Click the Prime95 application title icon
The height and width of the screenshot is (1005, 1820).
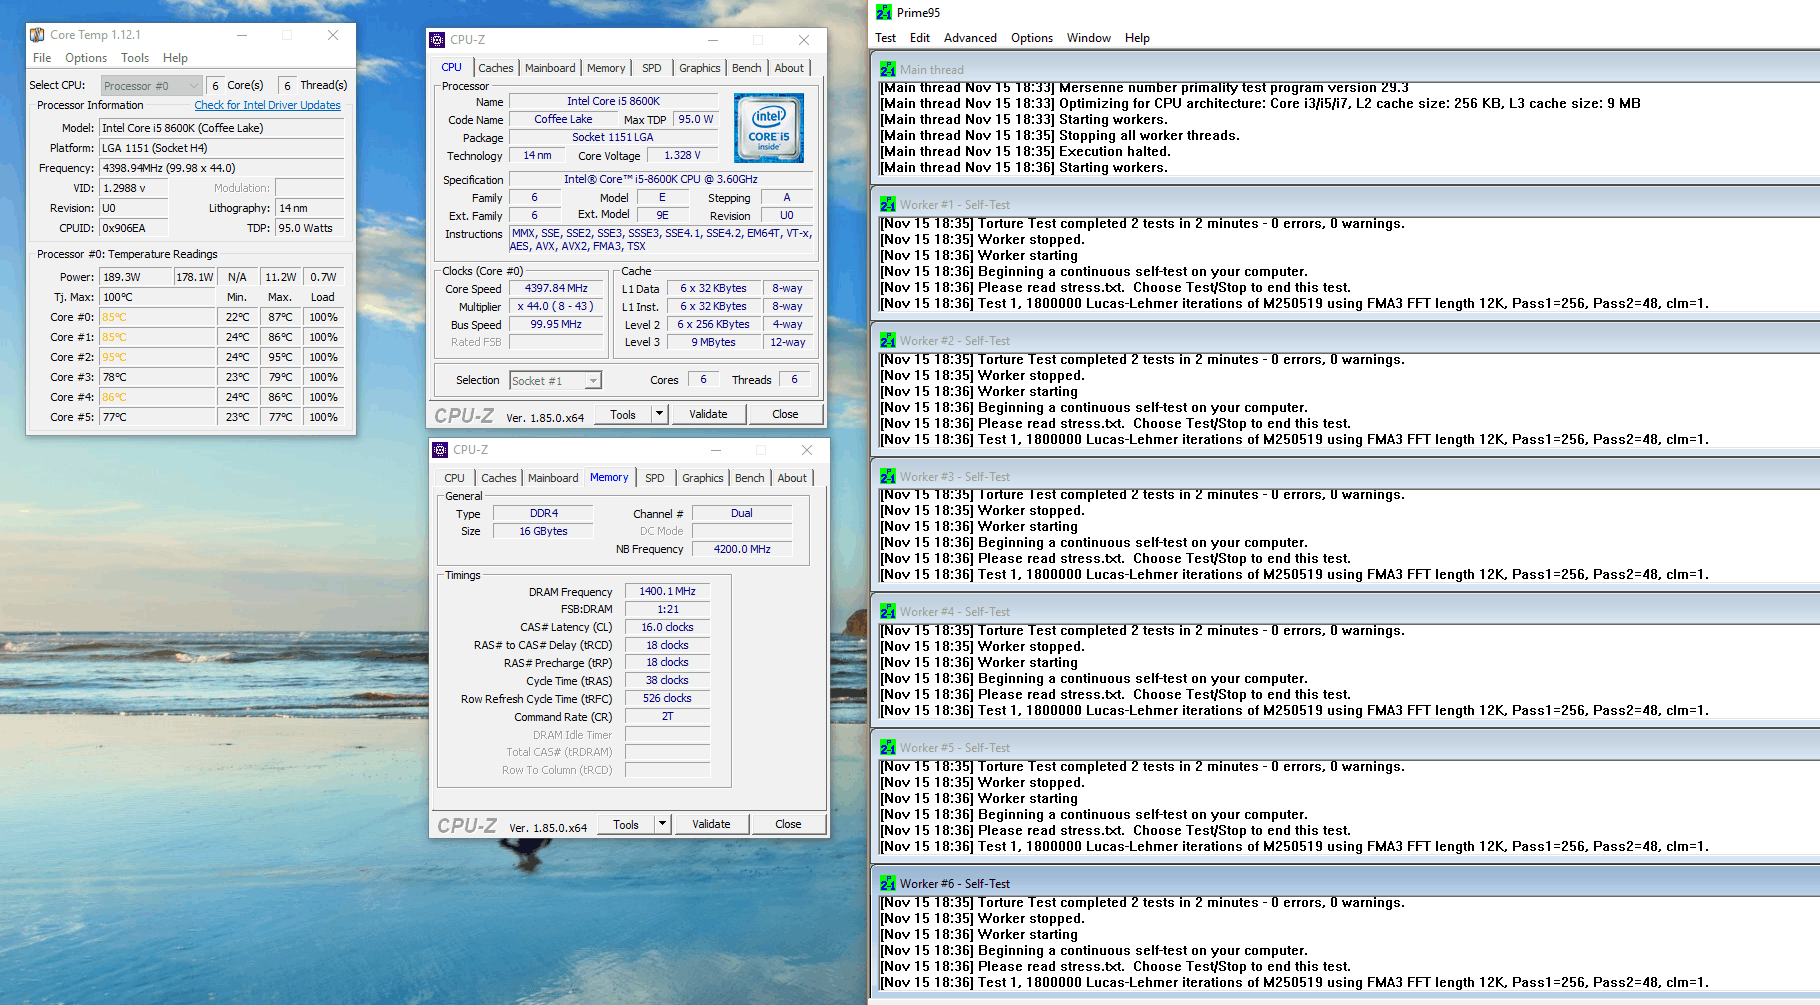point(884,12)
